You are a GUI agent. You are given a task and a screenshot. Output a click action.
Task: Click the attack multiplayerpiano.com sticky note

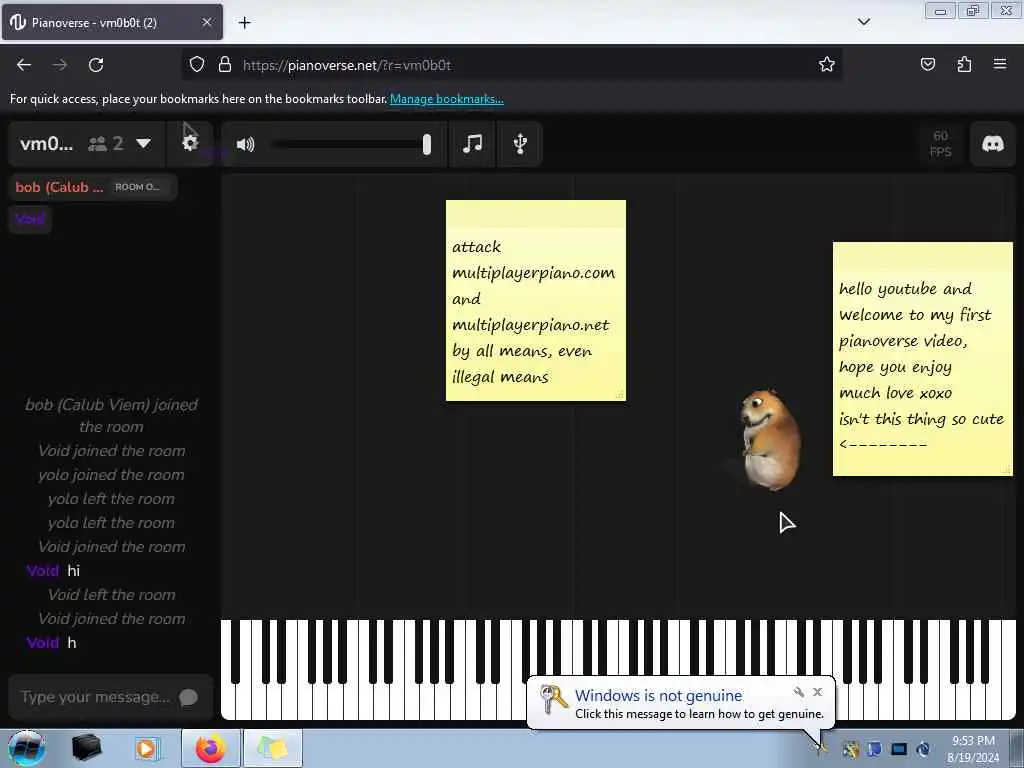[536, 300]
